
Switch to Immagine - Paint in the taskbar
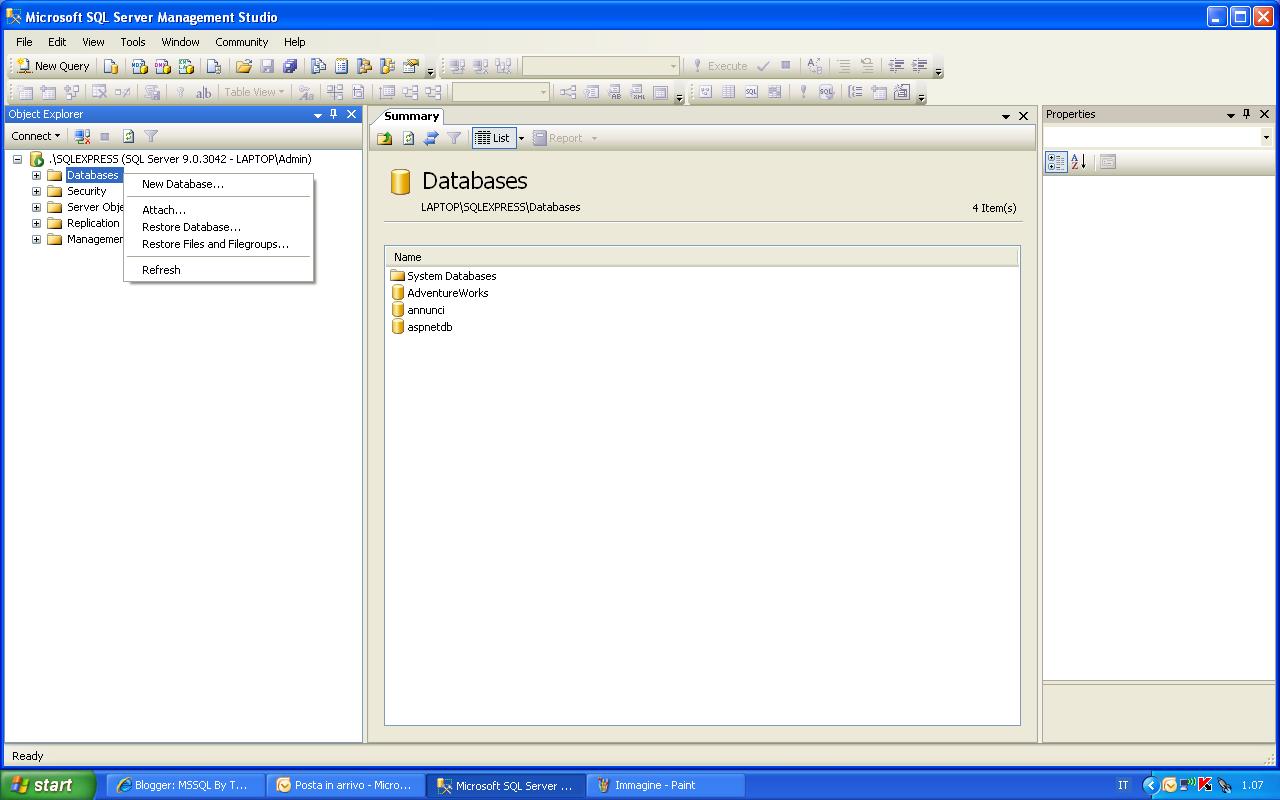click(665, 785)
